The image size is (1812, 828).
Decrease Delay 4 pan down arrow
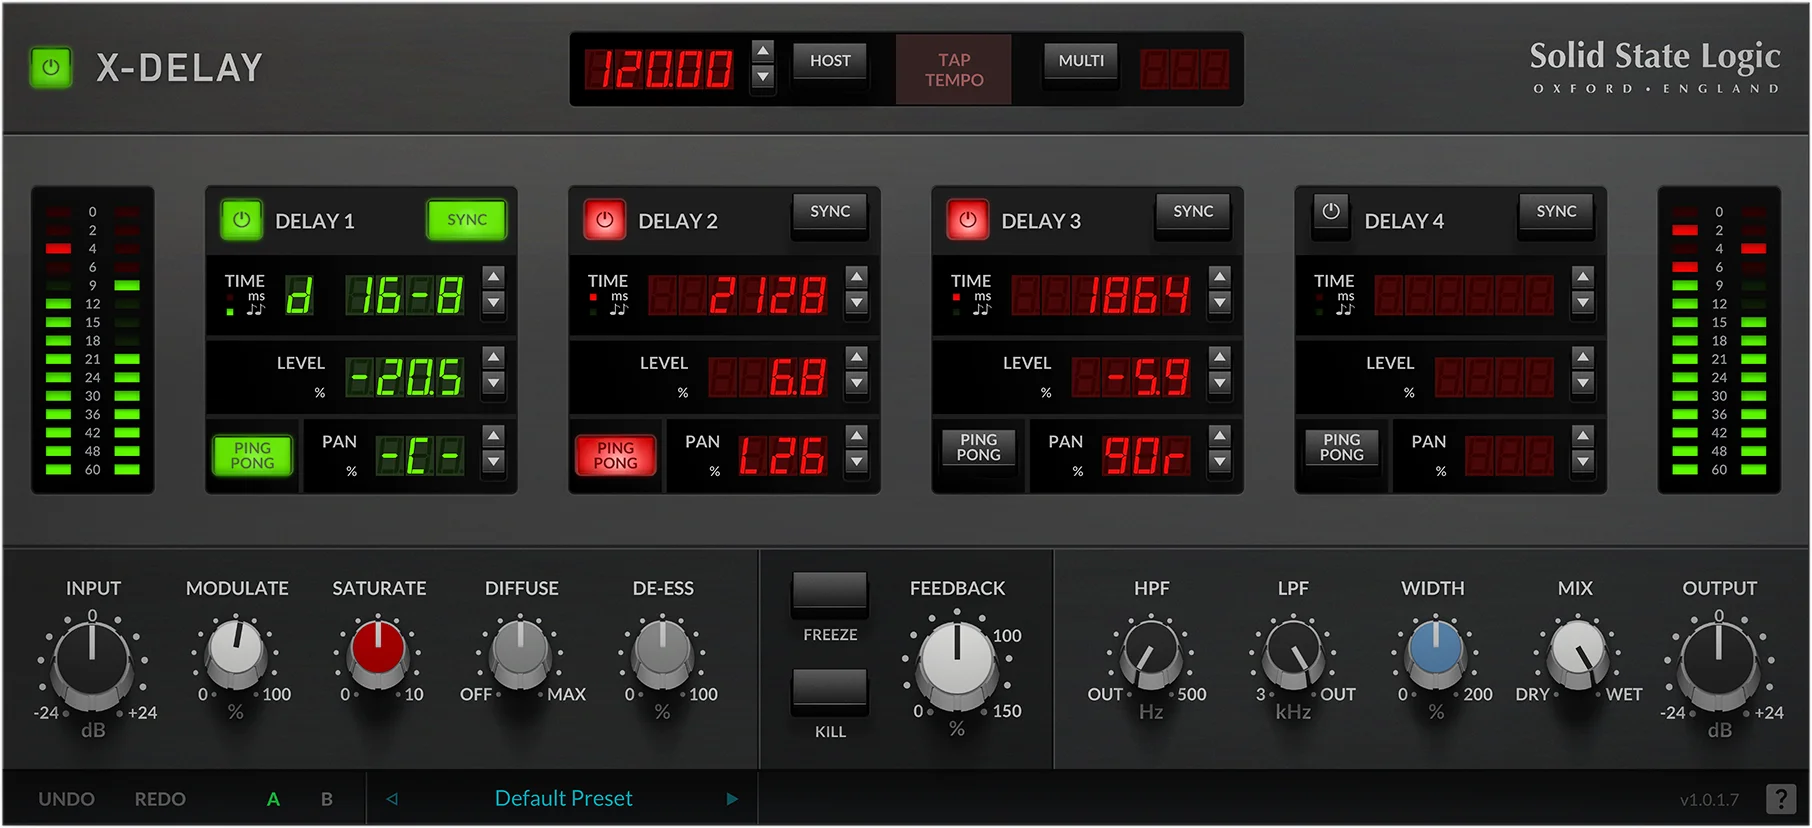tap(1582, 461)
